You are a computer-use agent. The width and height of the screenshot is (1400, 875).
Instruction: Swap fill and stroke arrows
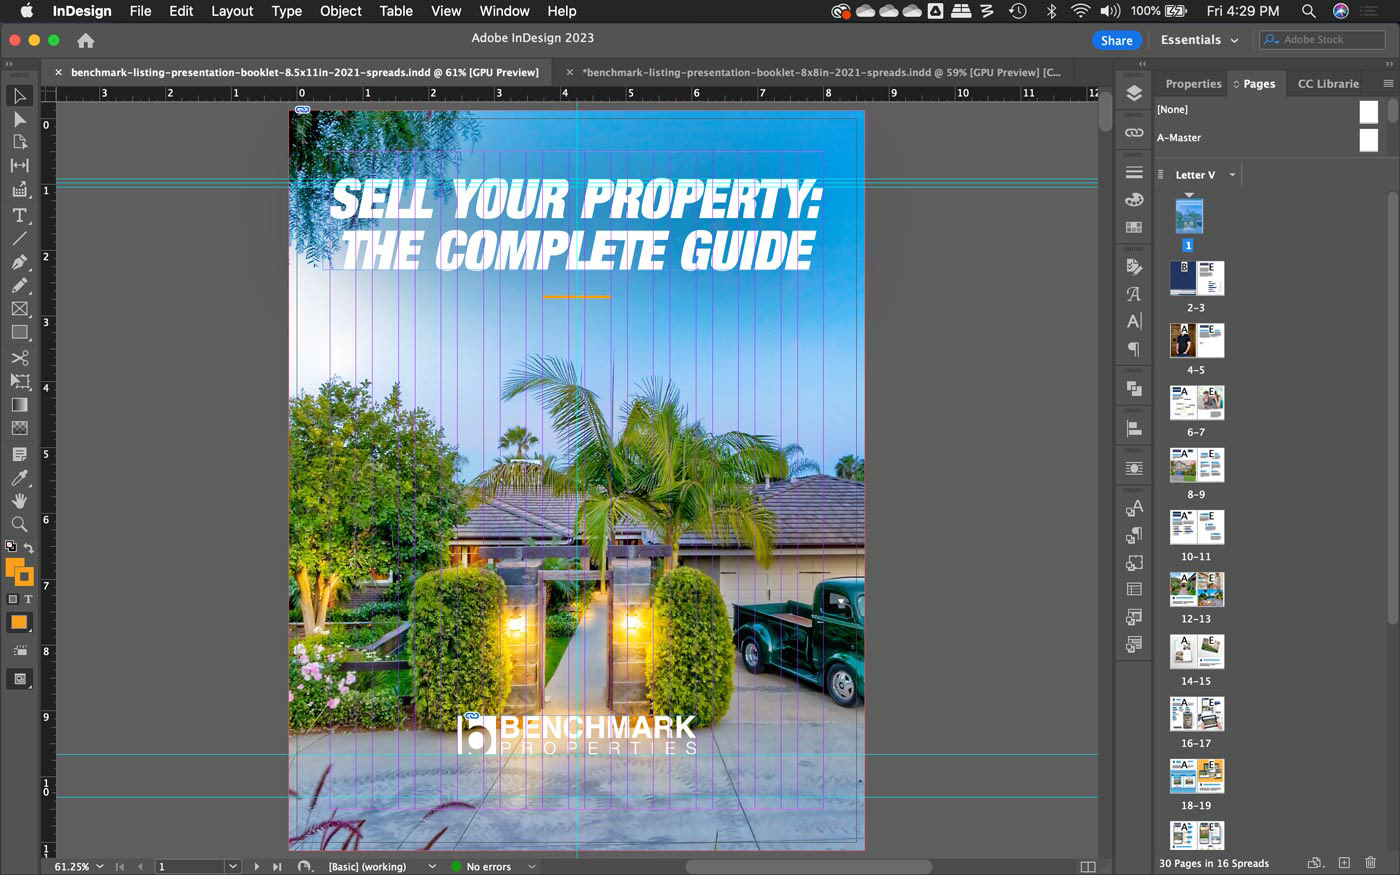pos(28,548)
